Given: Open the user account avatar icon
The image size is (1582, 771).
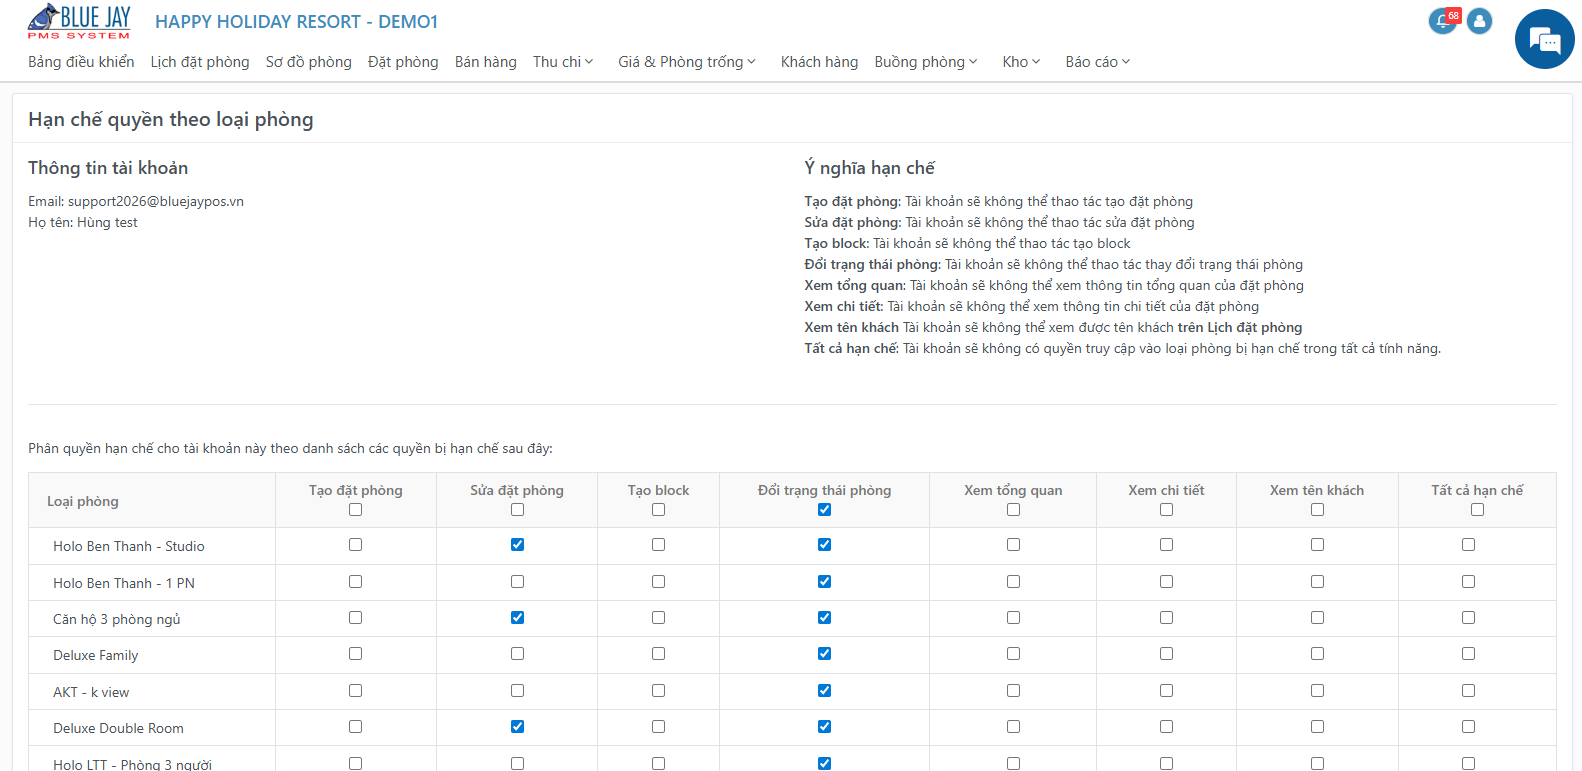Looking at the screenshot, I should click(x=1480, y=21).
